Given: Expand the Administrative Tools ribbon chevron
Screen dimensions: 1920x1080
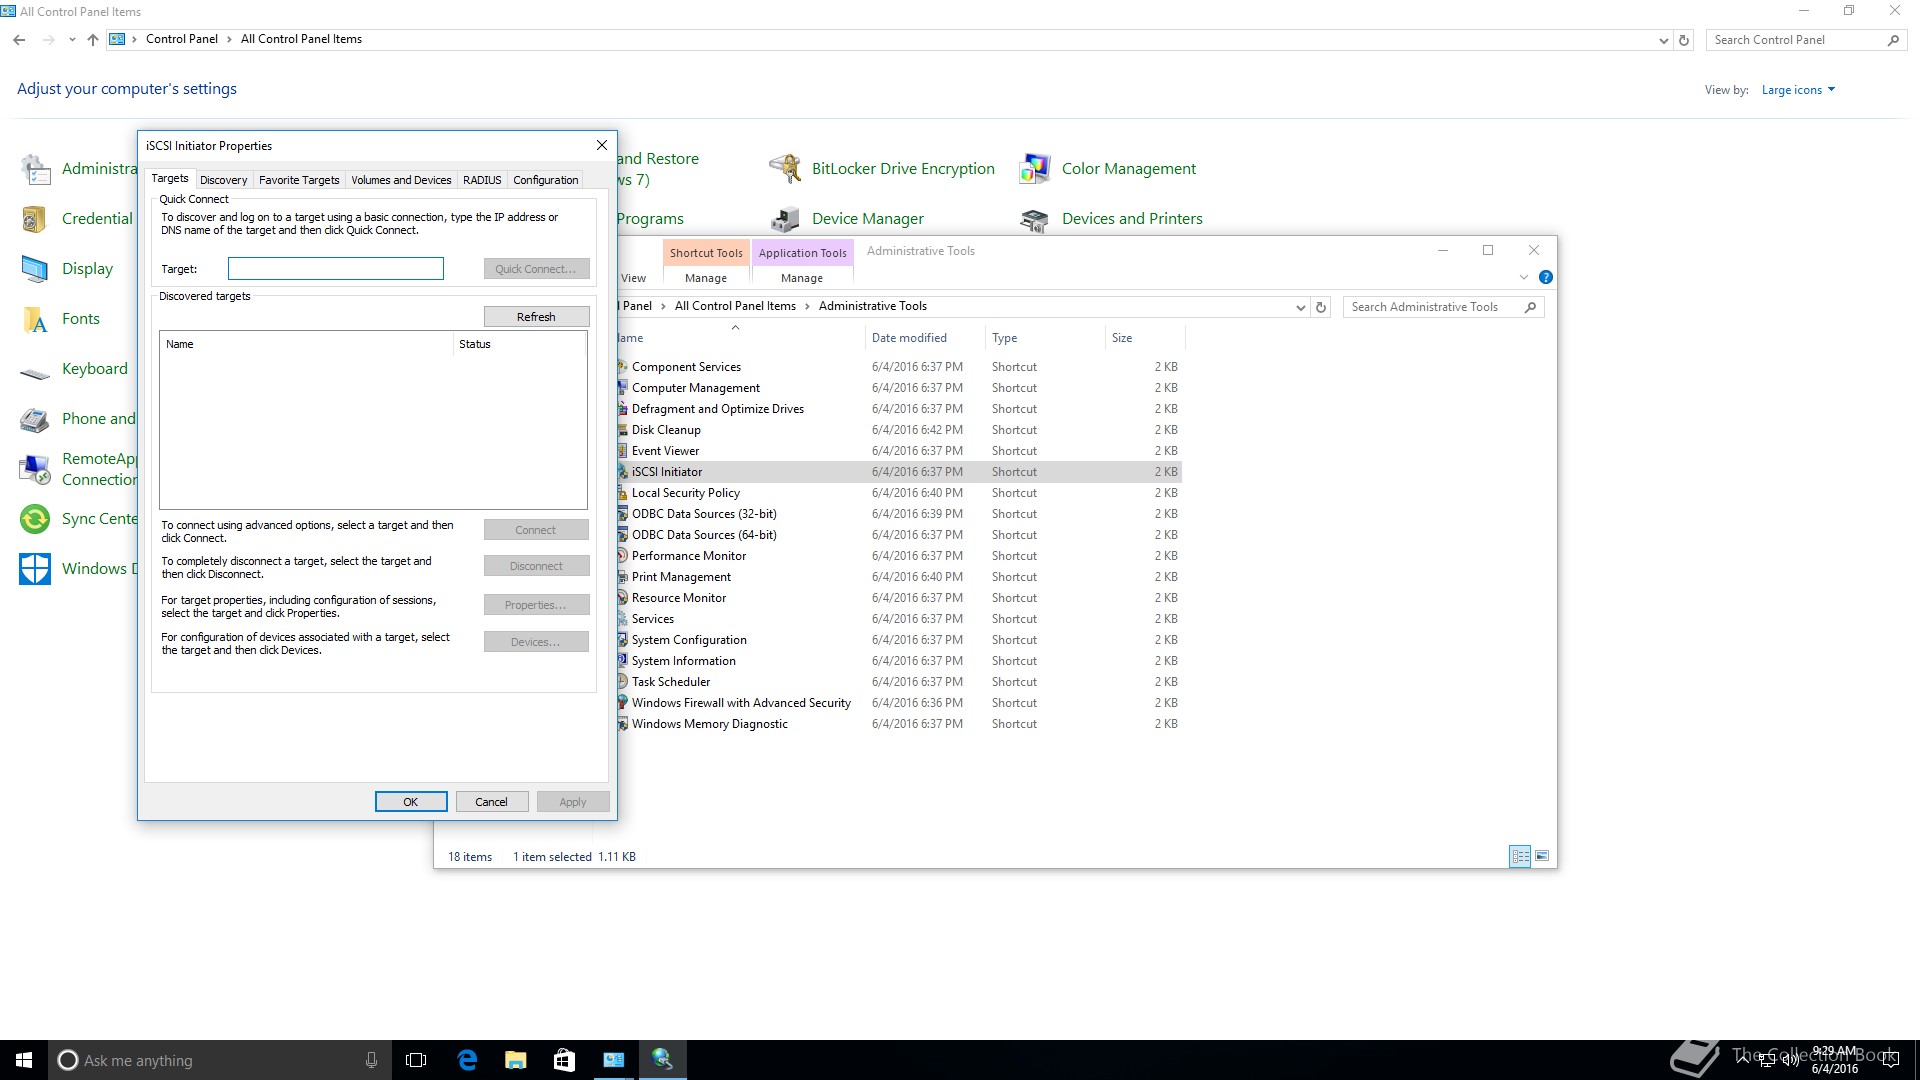Looking at the screenshot, I should [1524, 277].
